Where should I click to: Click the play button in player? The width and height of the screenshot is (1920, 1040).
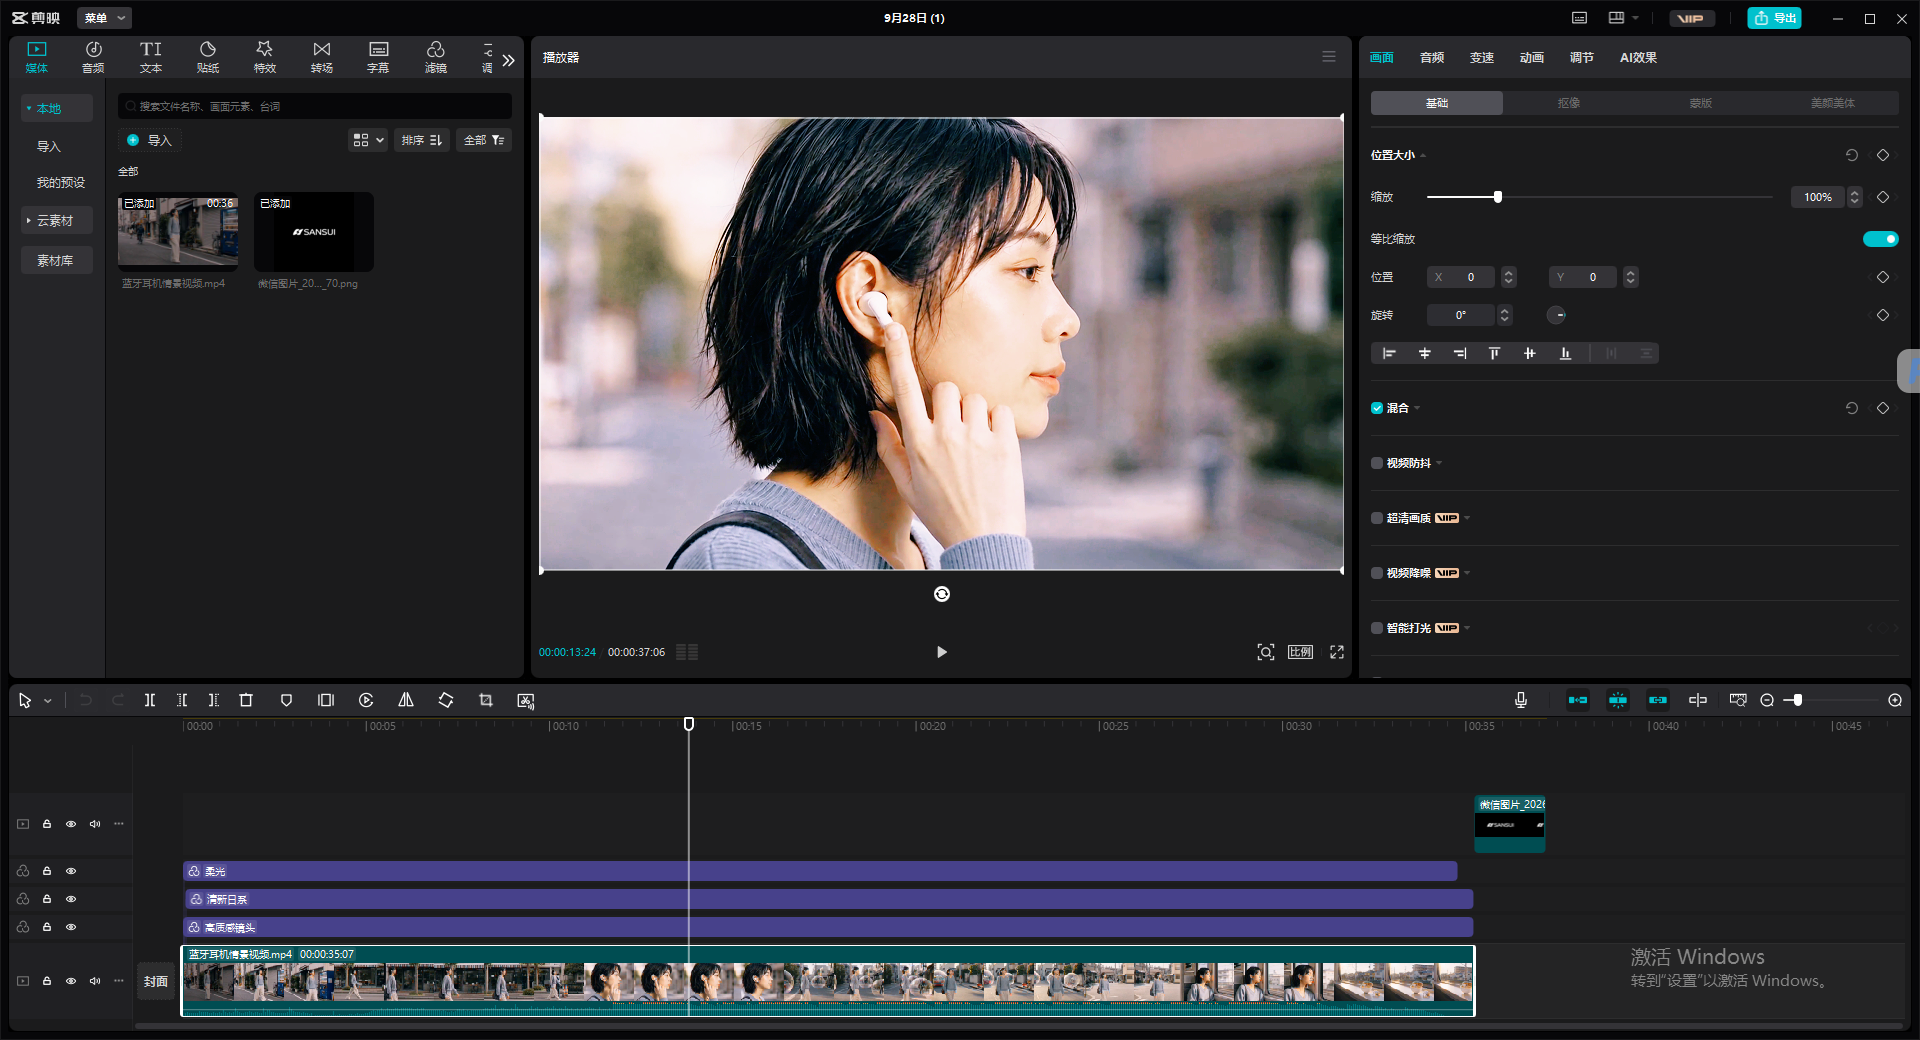click(941, 652)
